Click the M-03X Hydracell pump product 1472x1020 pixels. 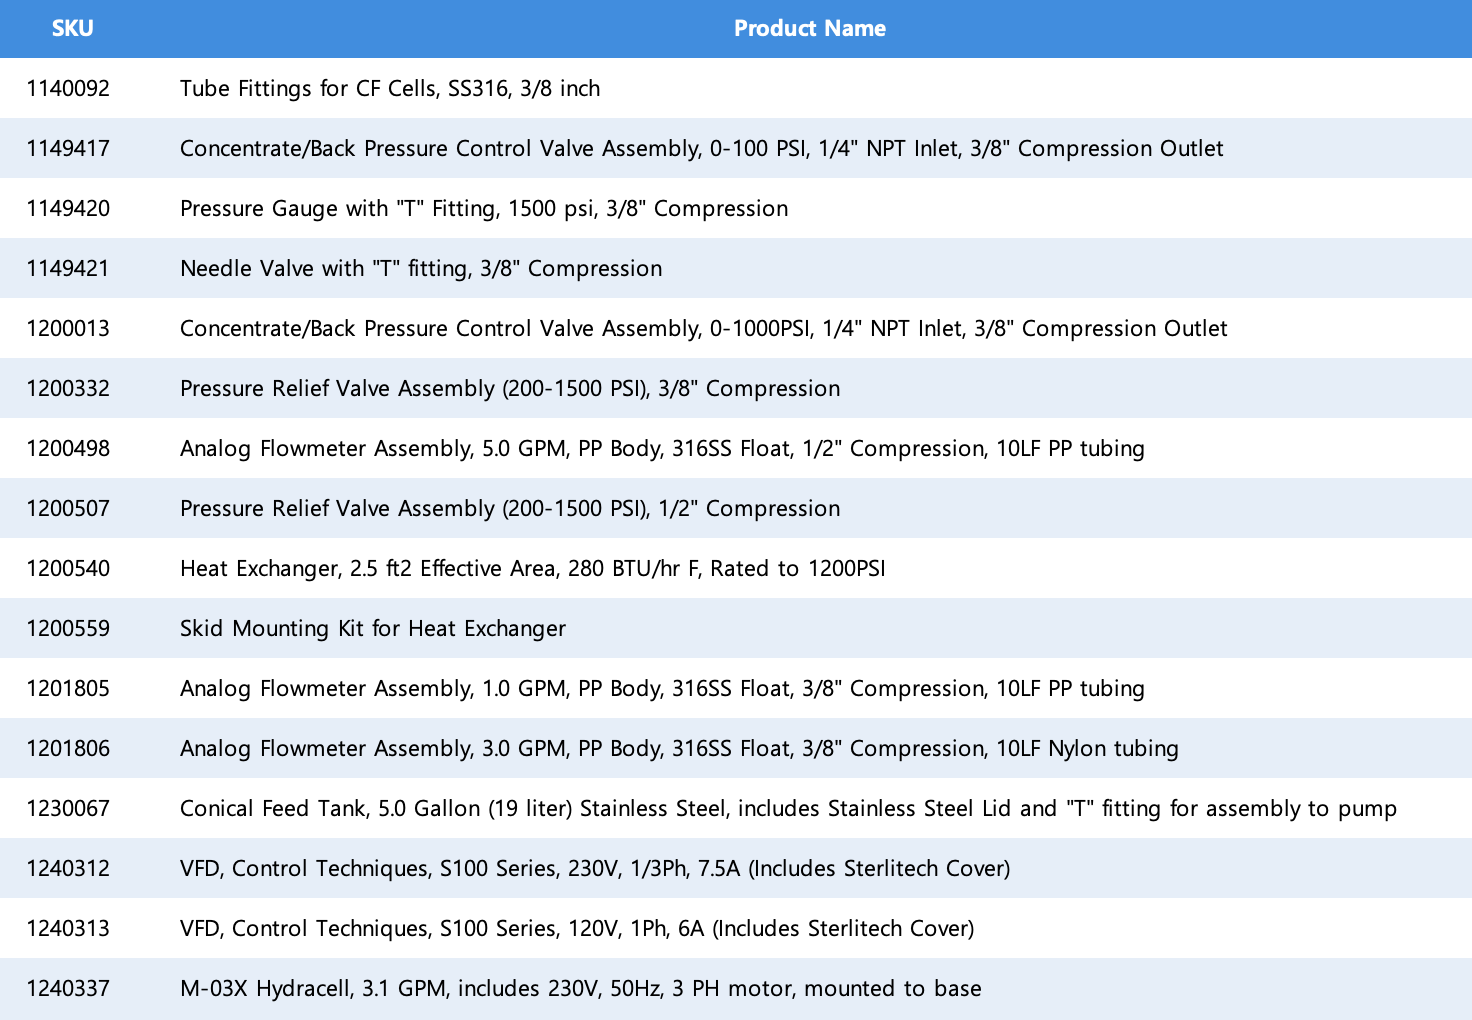580,988
